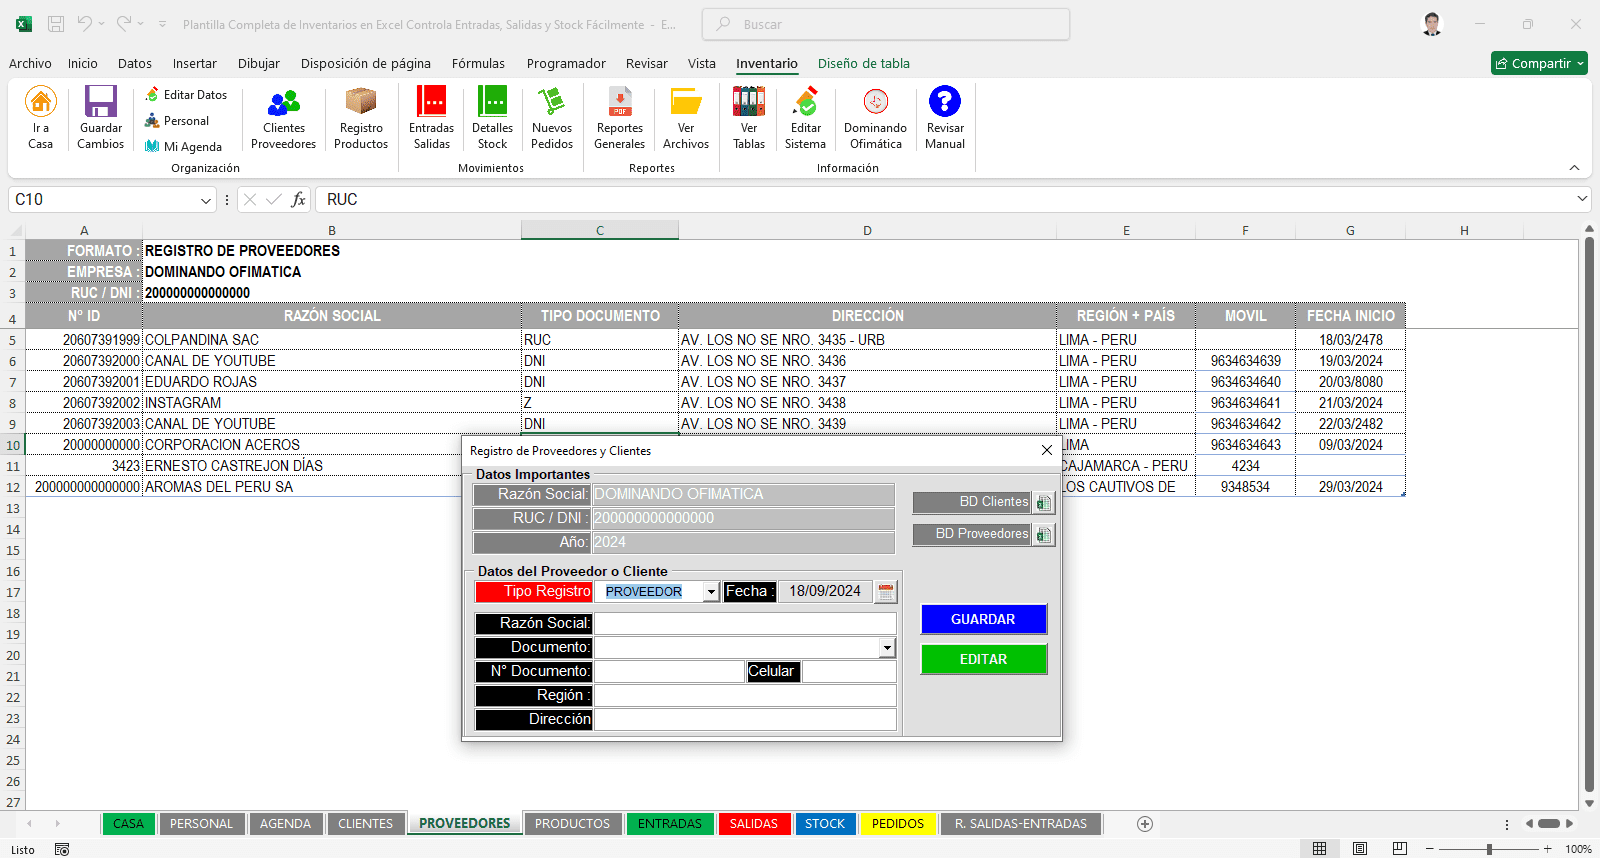Click the undo arrow in title bar
This screenshot has width=1600, height=858.
click(x=85, y=24)
